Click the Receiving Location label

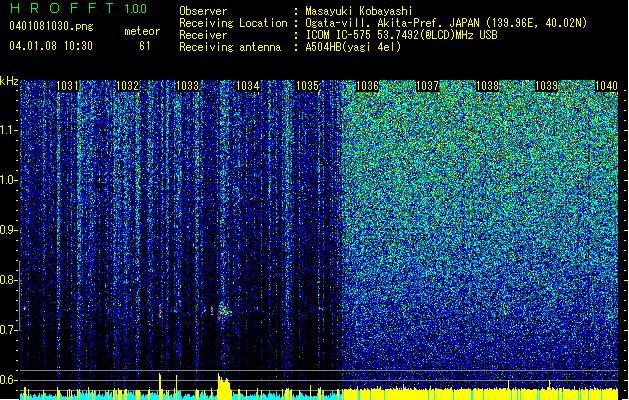233,23
